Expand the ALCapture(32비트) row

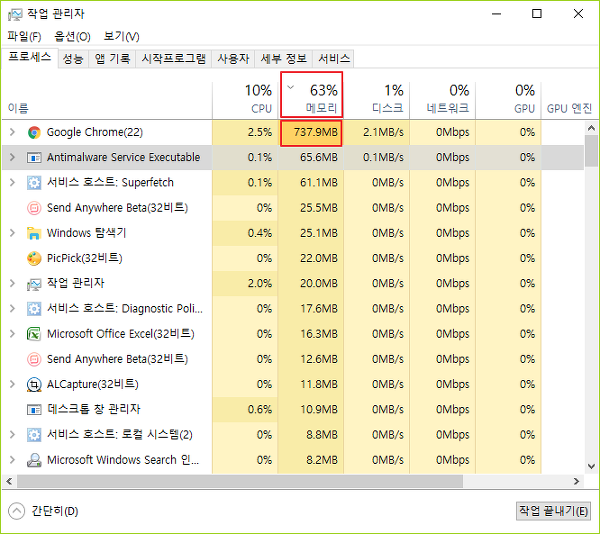pos(12,384)
